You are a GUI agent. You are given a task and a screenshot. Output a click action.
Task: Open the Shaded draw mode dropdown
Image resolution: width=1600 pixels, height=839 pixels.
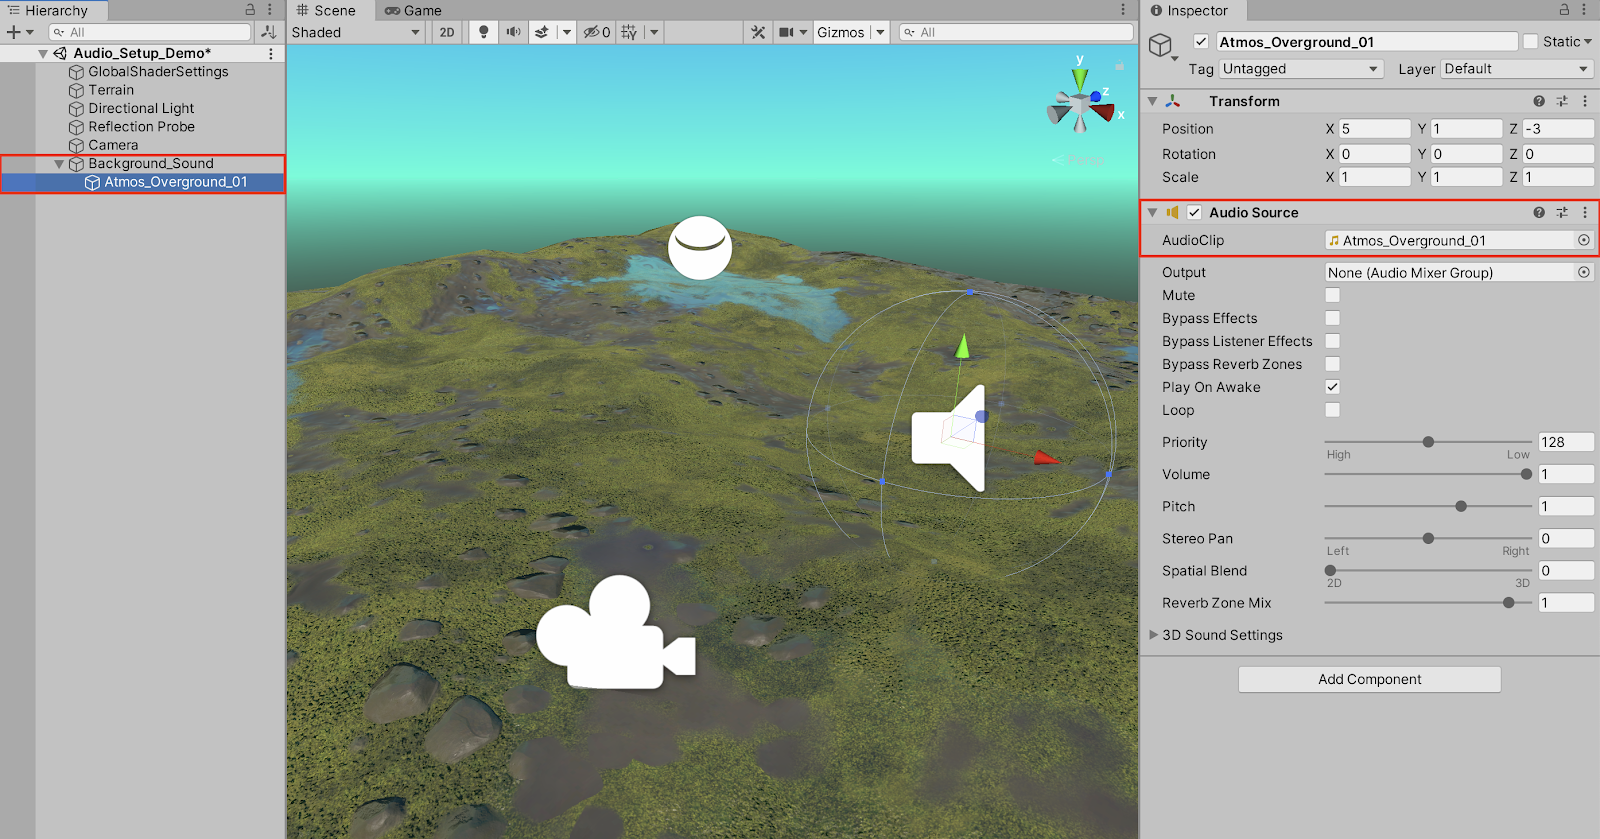click(x=356, y=32)
